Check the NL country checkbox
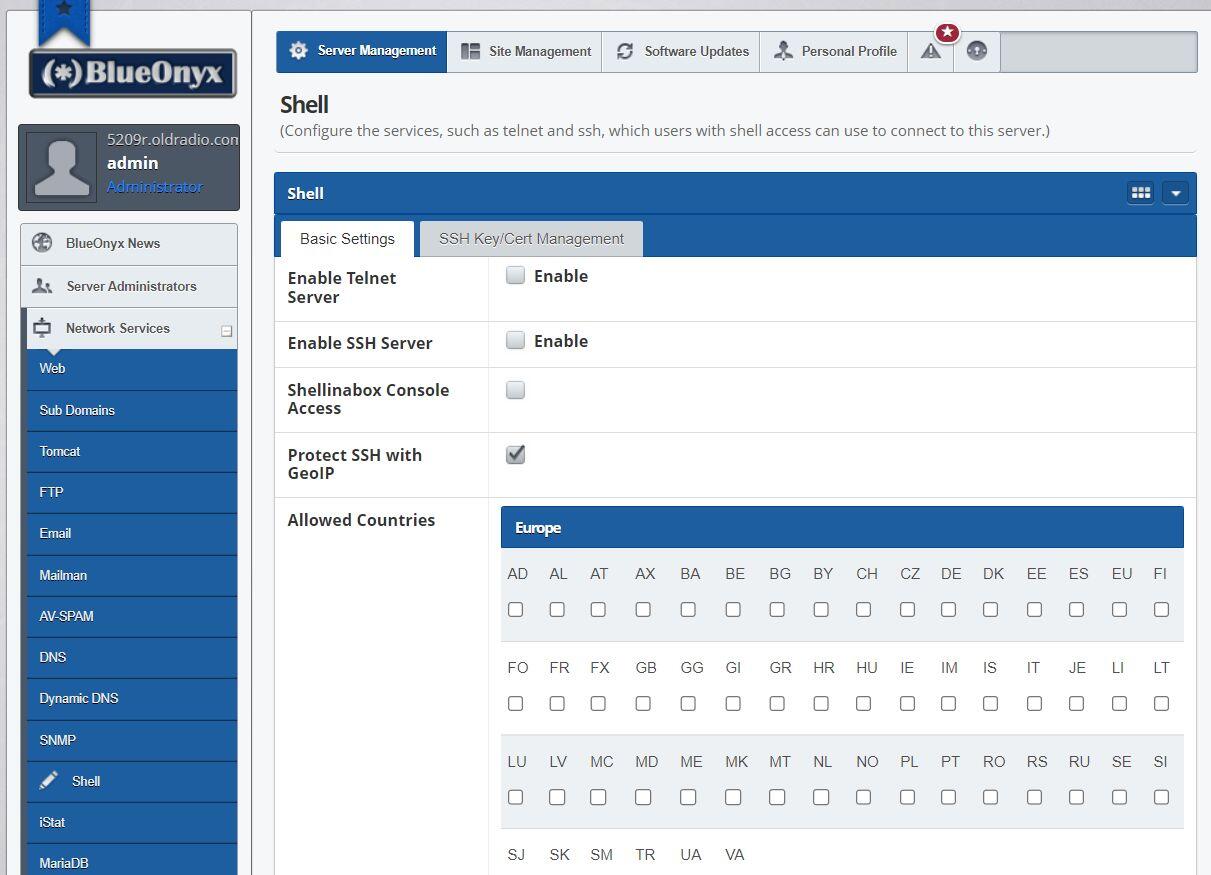 coord(821,797)
